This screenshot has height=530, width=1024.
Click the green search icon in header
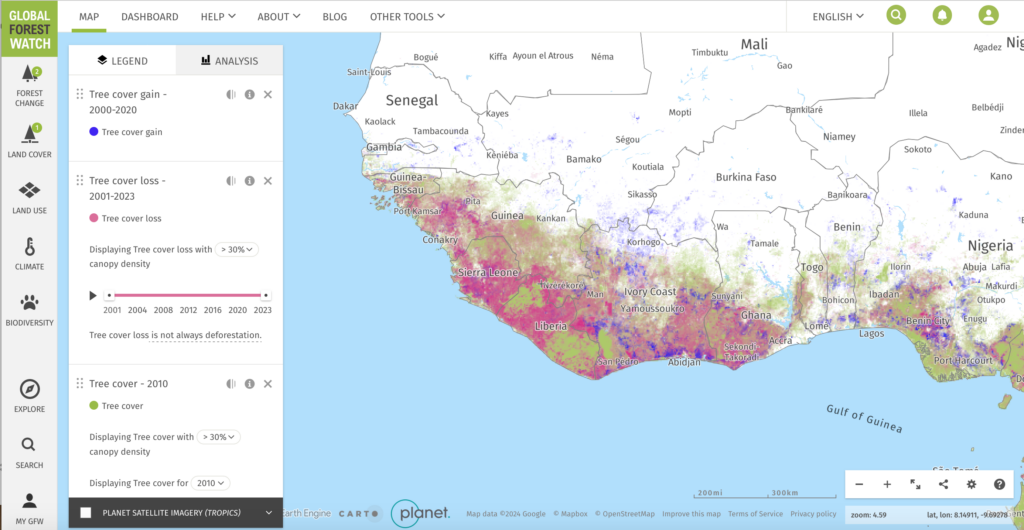pos(896,16)
